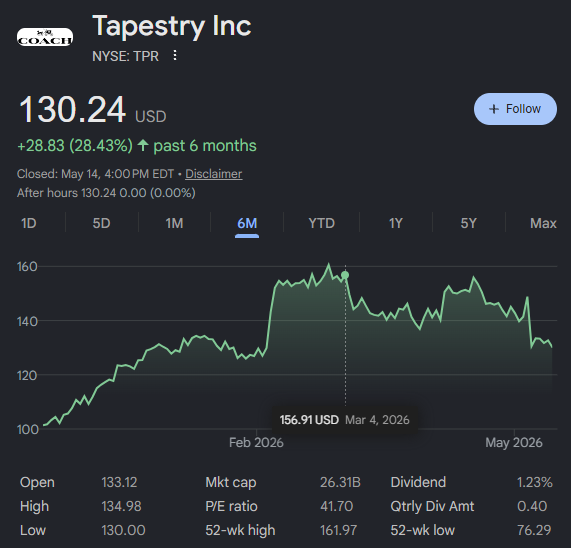Click the After hours 130.24 line
The height and width of the screenshot is (548, 571).
106,193
